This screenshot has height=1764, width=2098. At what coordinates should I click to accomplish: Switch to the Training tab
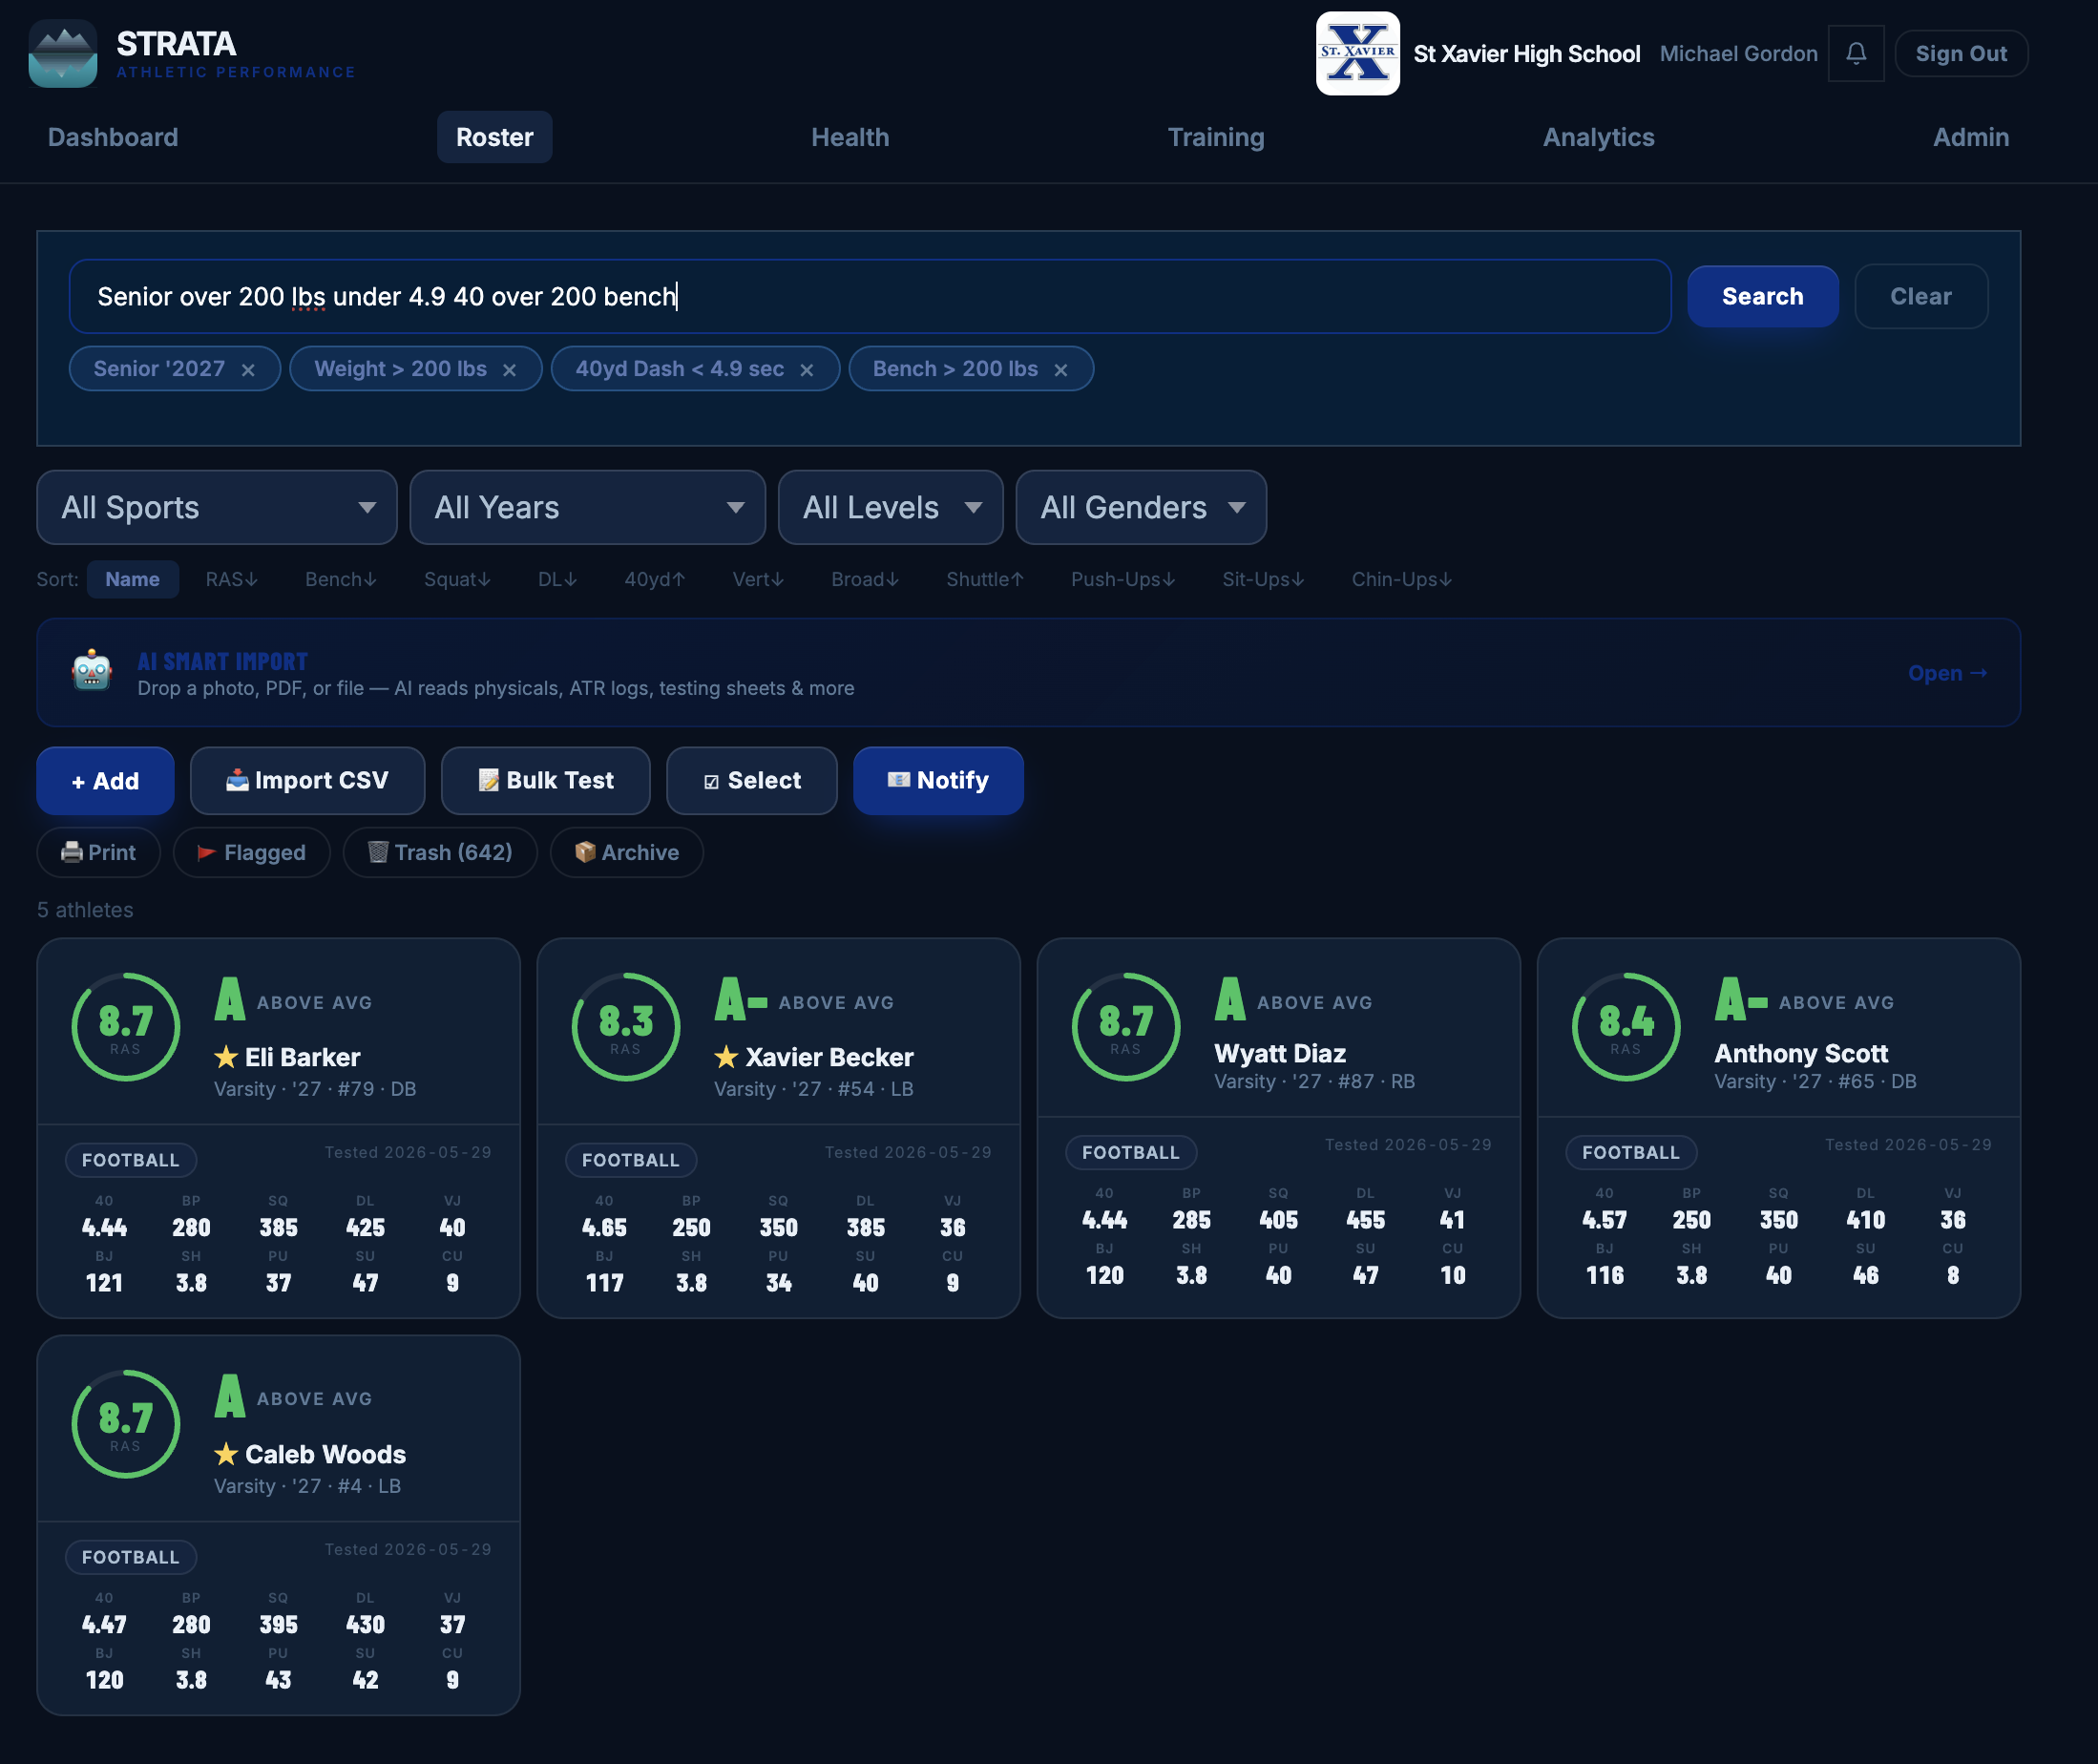coord(1216,138)
